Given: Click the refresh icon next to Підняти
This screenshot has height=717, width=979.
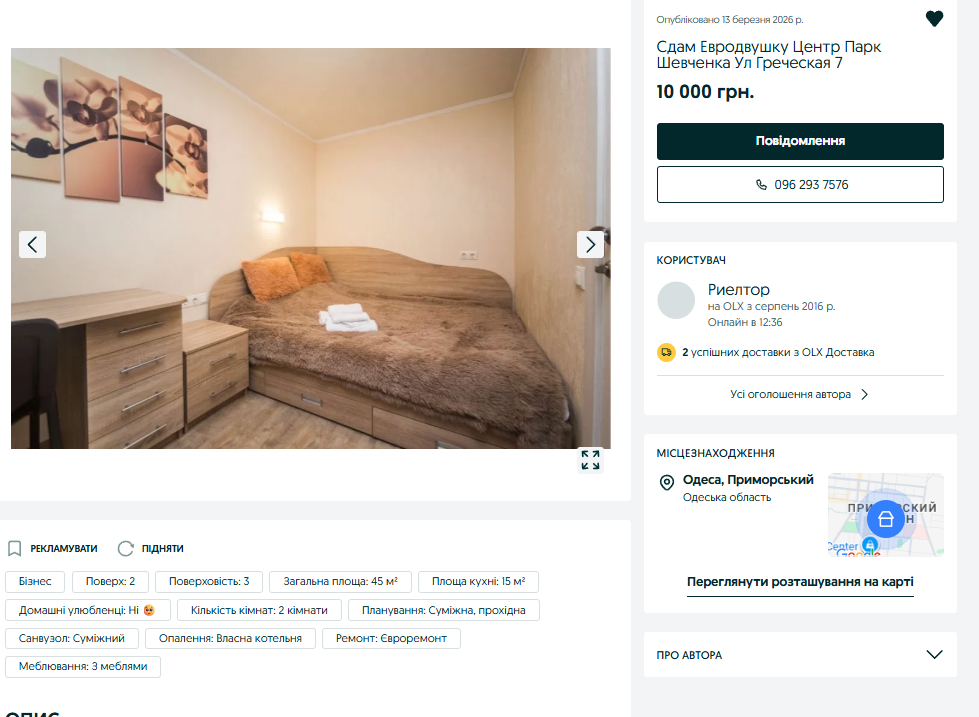Looking at the screenshot, I should pos(125,548).
